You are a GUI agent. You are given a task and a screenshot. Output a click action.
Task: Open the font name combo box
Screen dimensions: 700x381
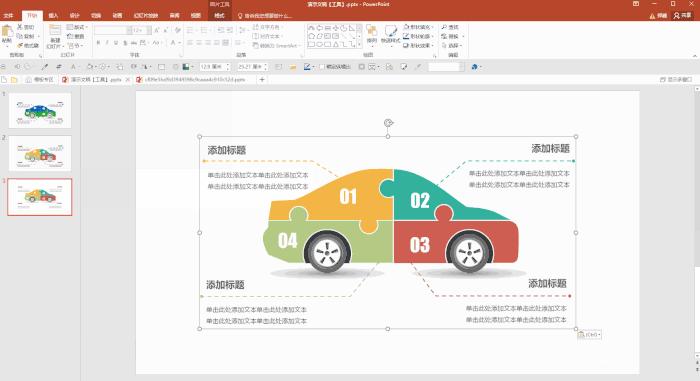click(x=113, y=30)
